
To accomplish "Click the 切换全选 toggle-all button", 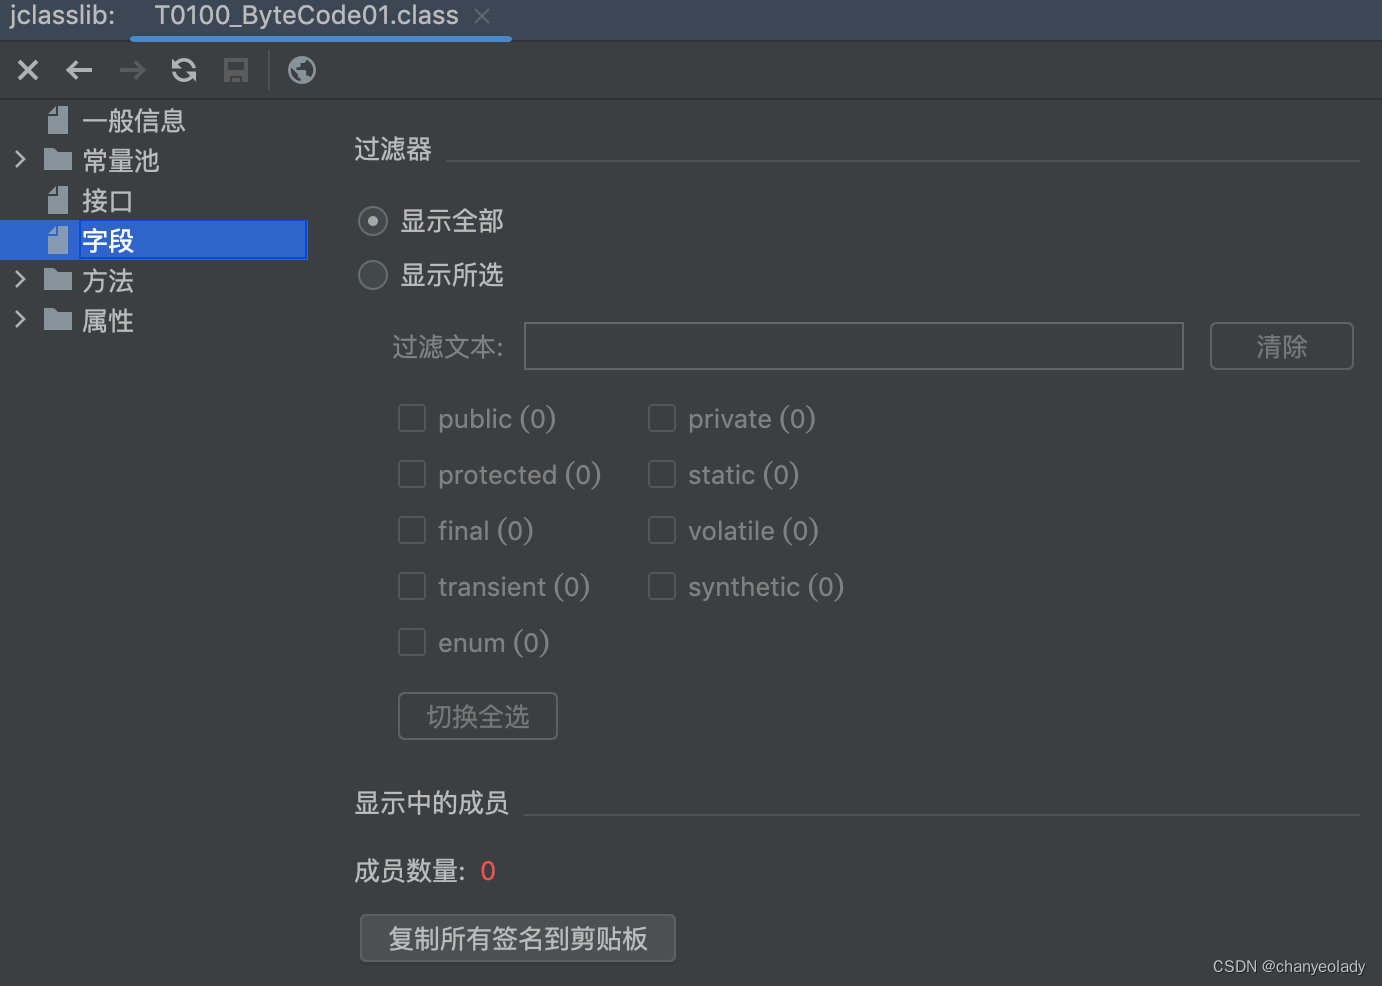I will pos(477,715).
